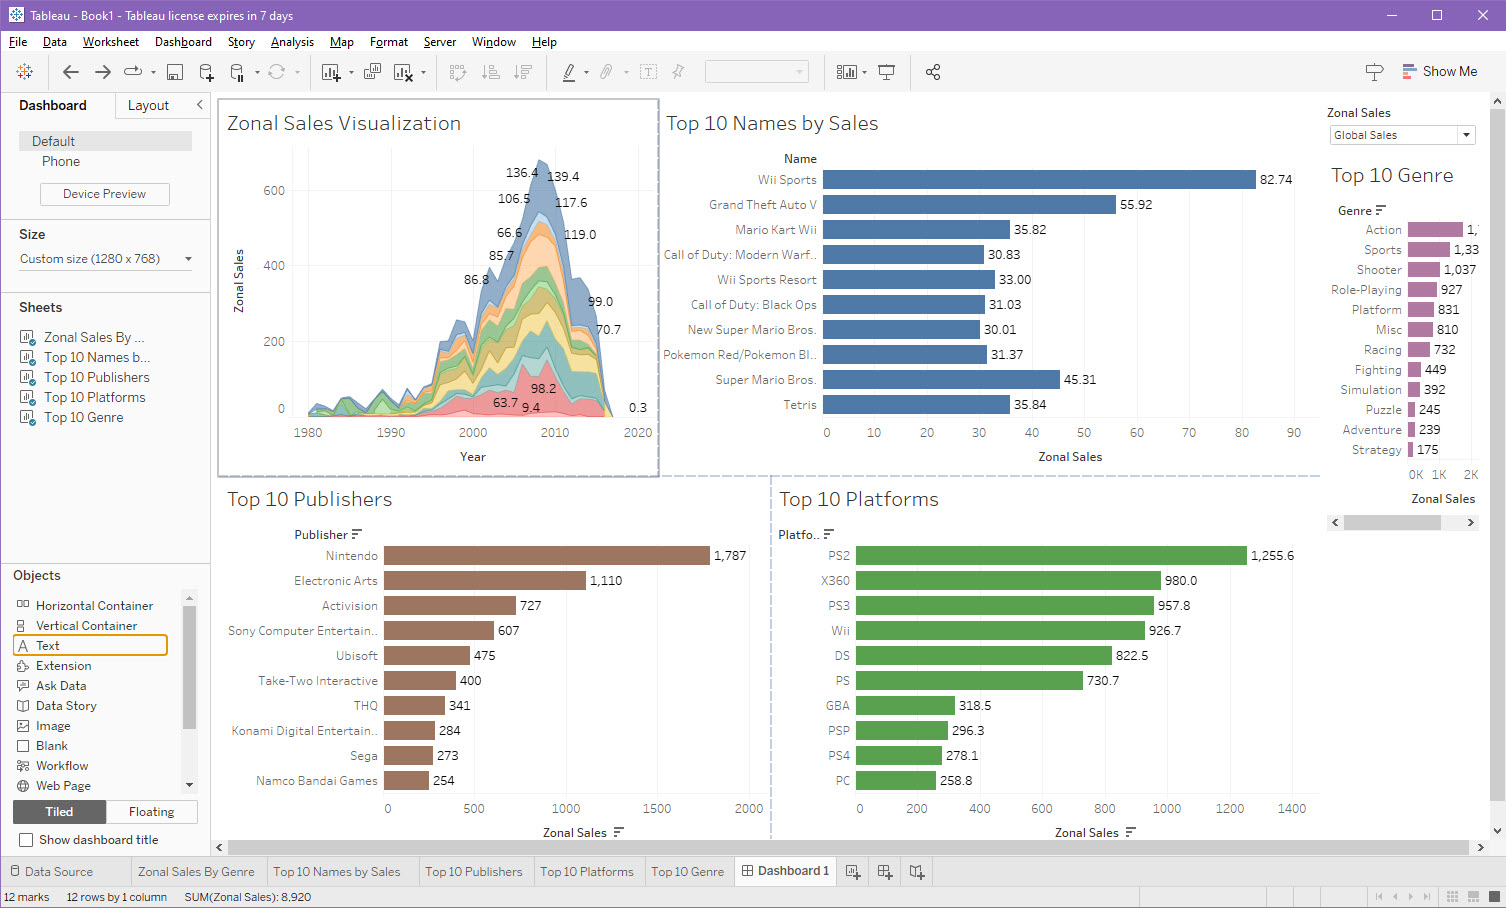This screenshot has width=1506, height=908.
Task: Click the Show mark labels icon
Action: (648, 72)
